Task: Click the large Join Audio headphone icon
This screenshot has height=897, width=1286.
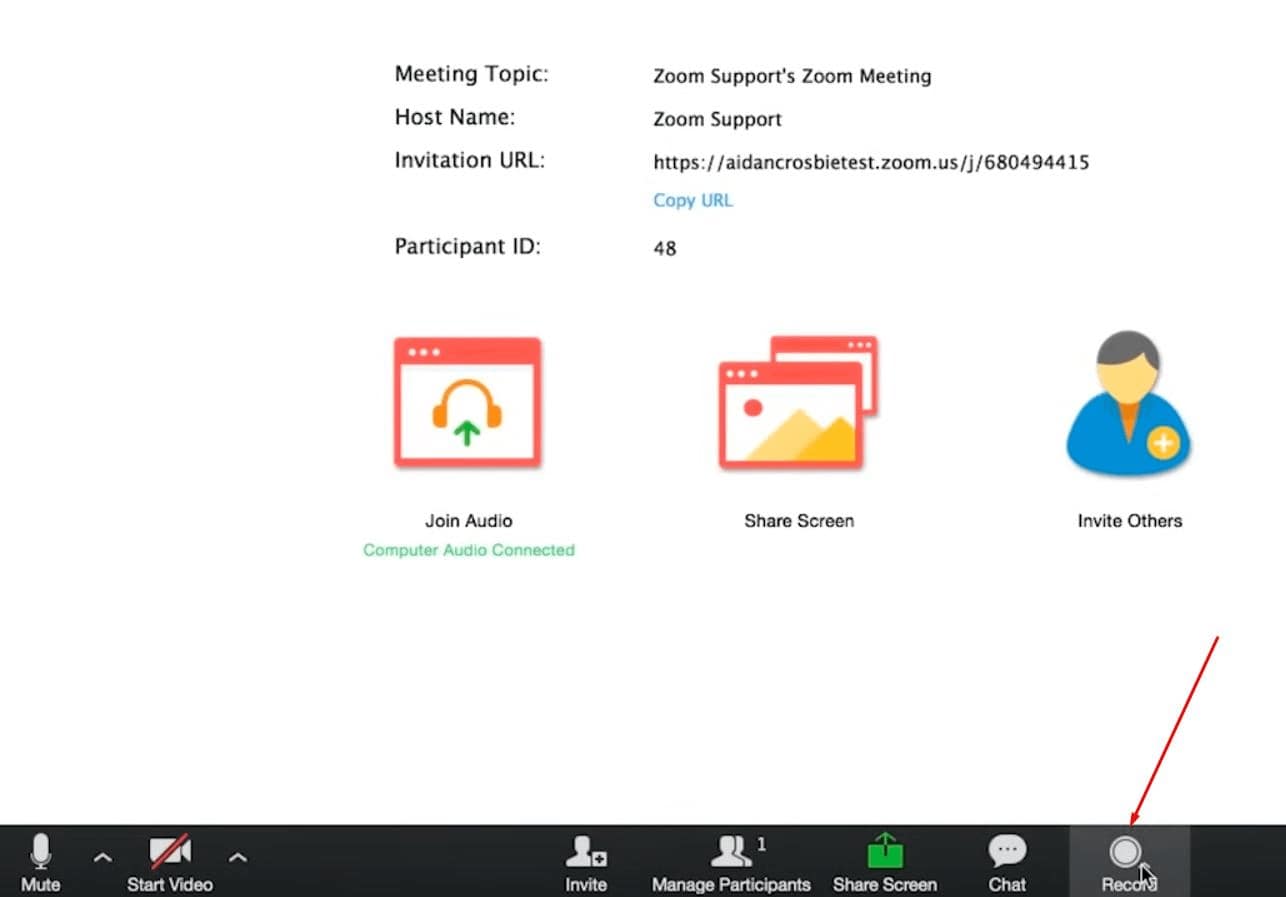Action: click(x=467, y=403)
